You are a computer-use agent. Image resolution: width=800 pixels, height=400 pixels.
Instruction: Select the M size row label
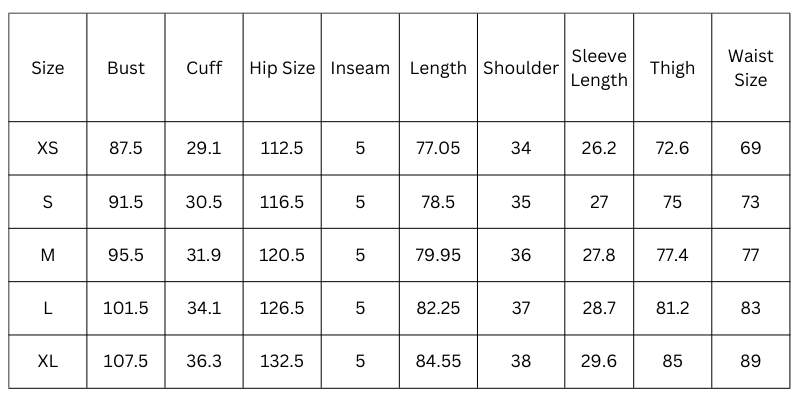coord(48,255)
